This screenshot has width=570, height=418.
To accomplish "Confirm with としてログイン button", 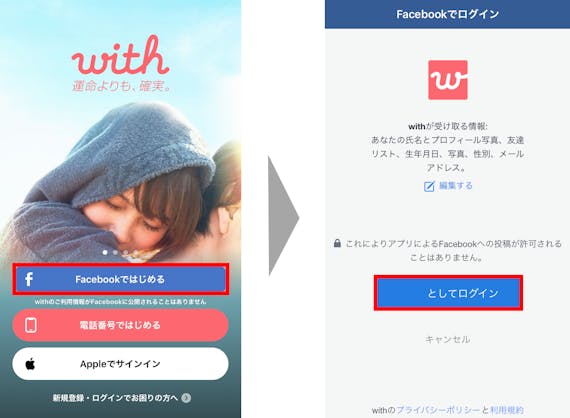I will pyautogui.click(x=448, y=293).
